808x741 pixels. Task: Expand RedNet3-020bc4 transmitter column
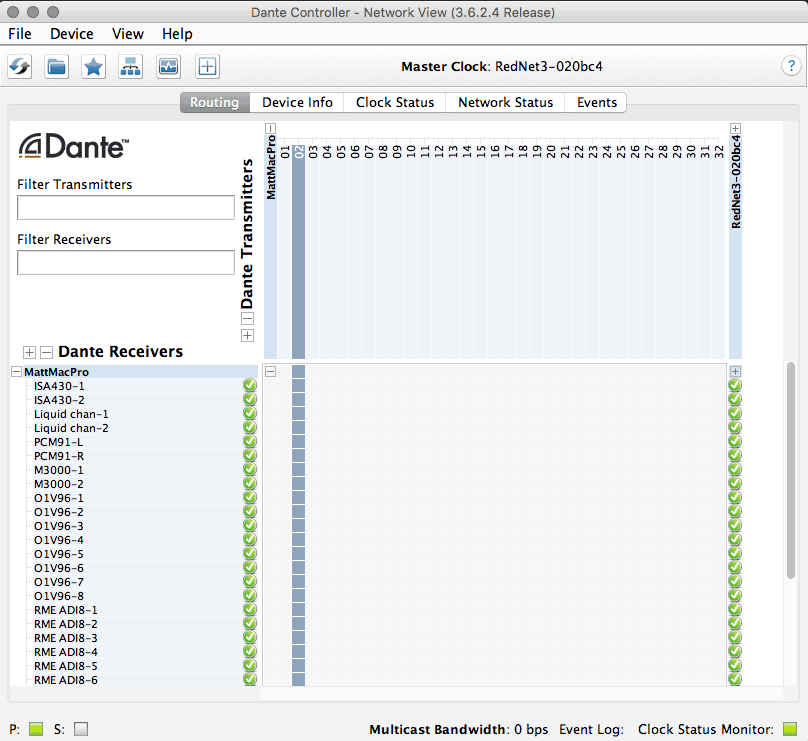point(735,128)
